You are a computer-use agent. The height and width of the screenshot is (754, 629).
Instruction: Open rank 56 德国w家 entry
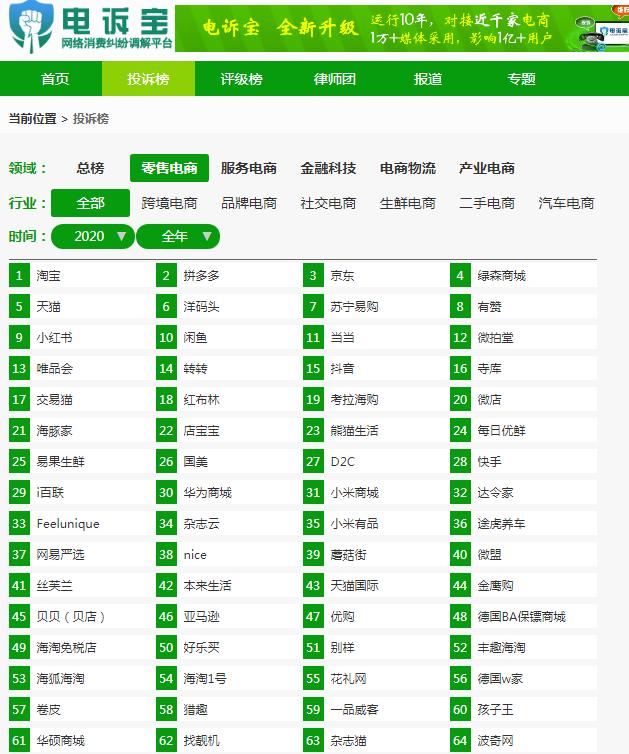[524, 679]
